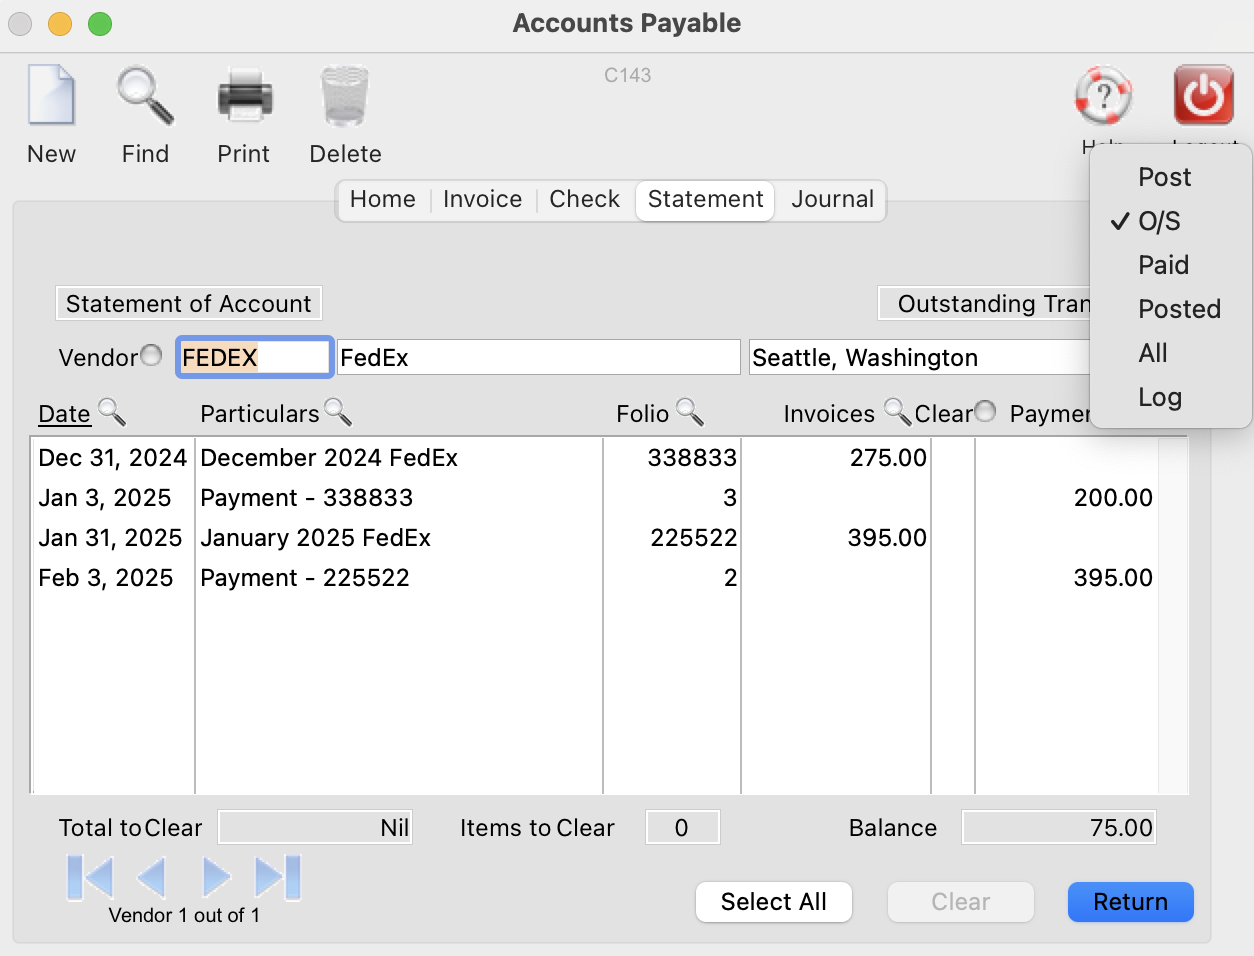Click payment amount 200.00

click(1113, 498)
